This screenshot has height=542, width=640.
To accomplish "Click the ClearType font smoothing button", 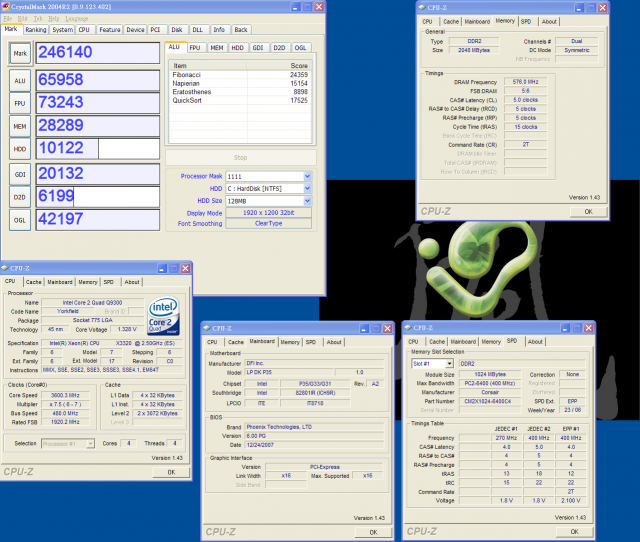I will point(269,223).
